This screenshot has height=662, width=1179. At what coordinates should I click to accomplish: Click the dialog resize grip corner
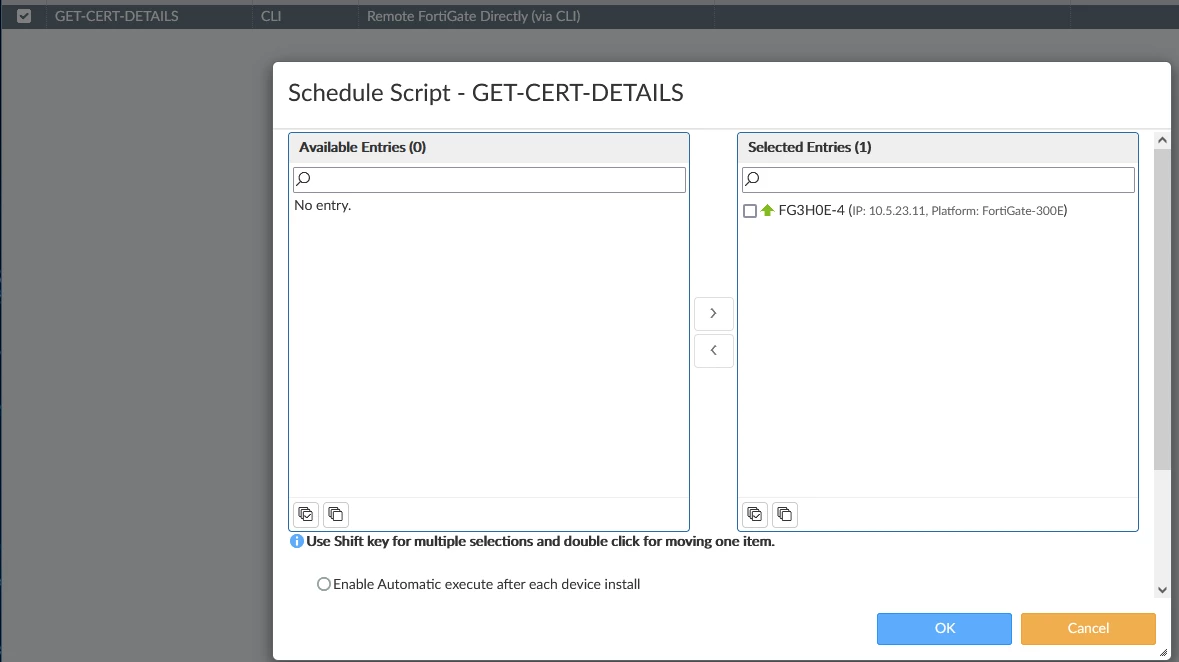(x=1164, y=653)
